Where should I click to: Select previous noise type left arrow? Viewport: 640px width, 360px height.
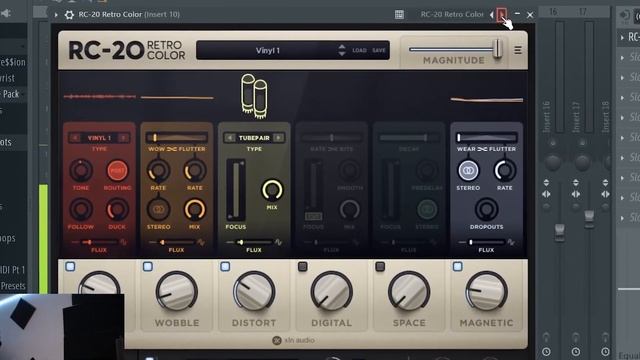click(x=75, y=138)
